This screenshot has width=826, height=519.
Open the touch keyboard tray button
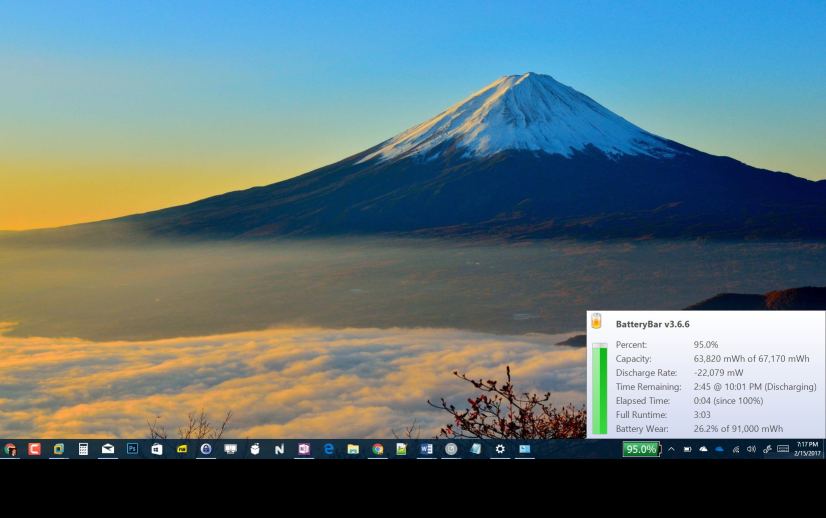coord(783,449)
